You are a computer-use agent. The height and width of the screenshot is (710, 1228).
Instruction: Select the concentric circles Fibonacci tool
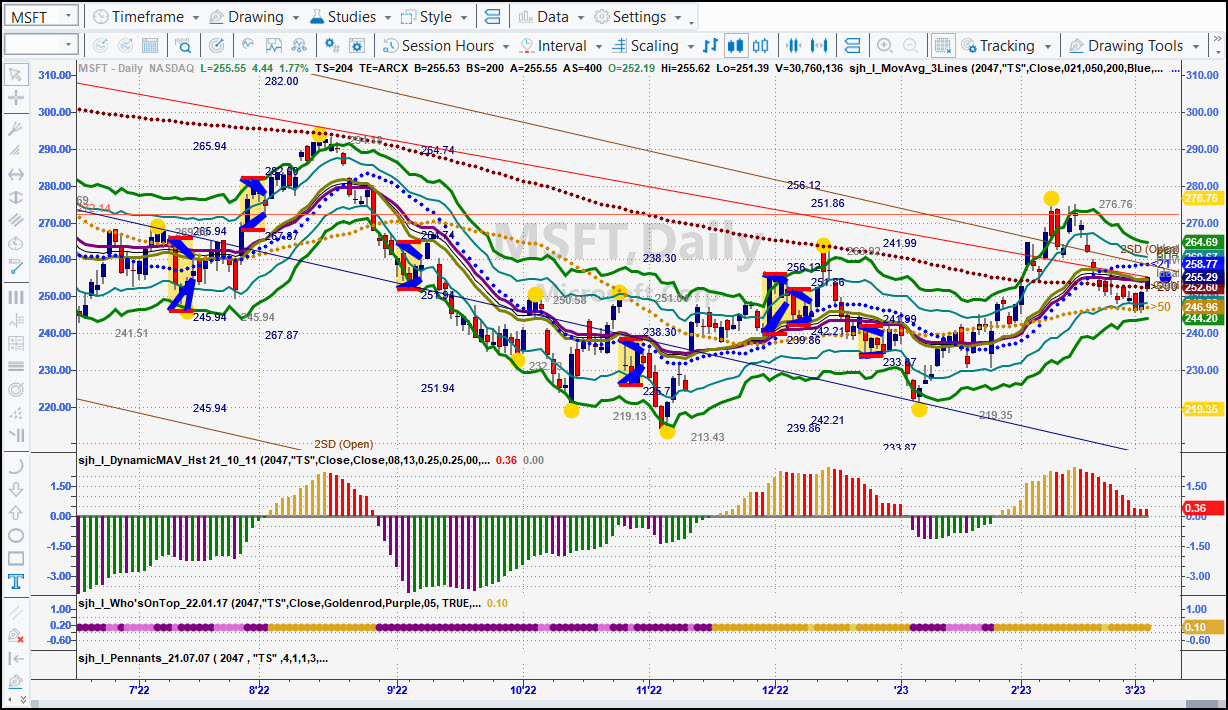click(16, 389)
